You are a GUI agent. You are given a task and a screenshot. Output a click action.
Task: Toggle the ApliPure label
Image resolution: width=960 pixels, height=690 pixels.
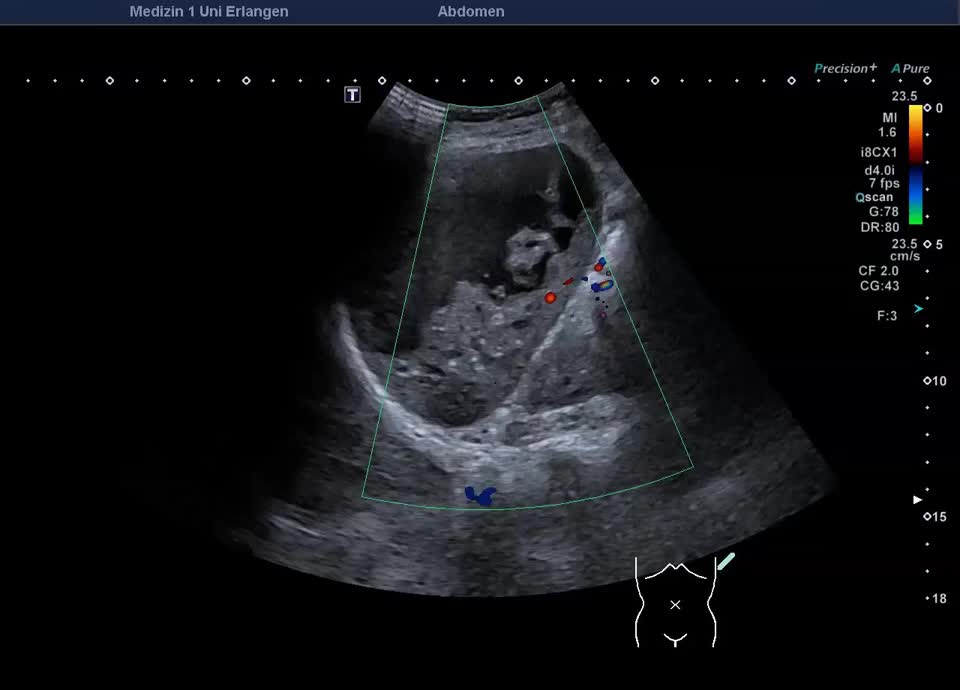coord(911,69)
